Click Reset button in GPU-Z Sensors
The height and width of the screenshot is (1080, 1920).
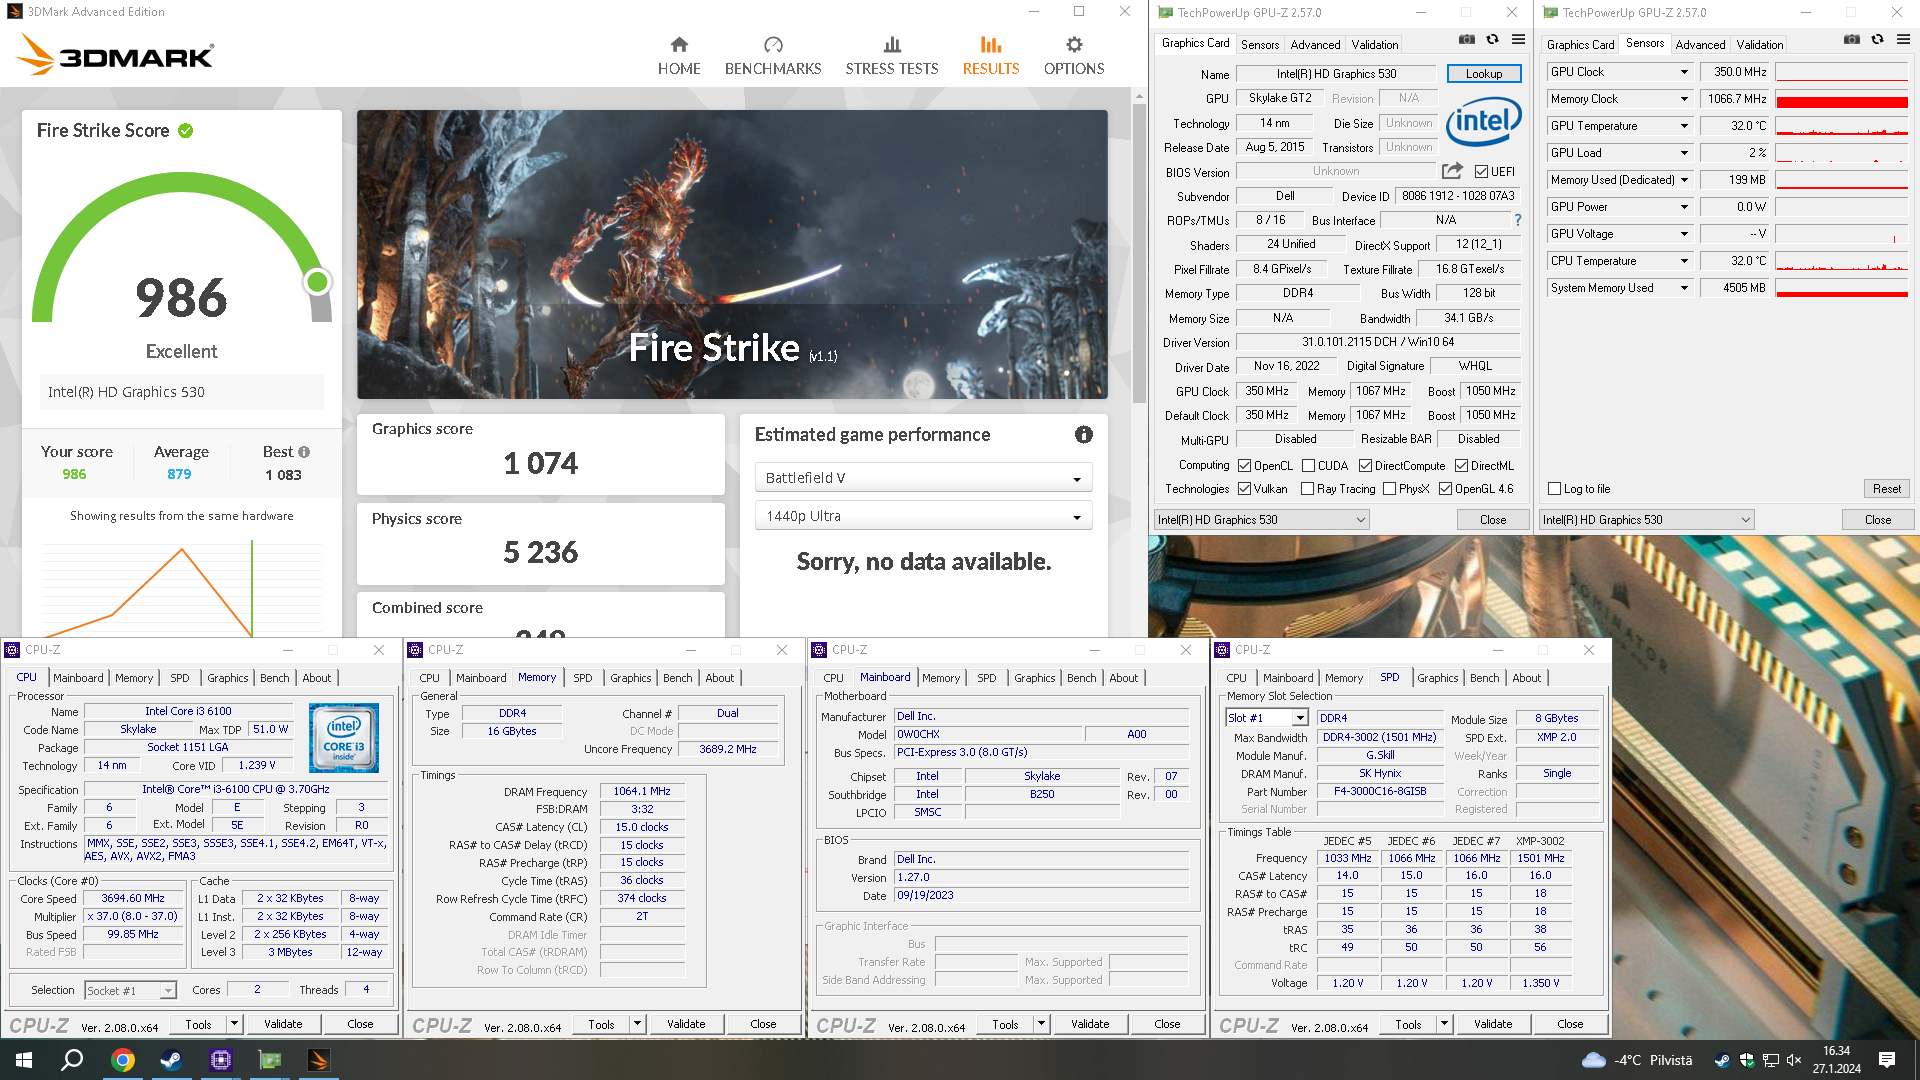[x=1886, y=489]
